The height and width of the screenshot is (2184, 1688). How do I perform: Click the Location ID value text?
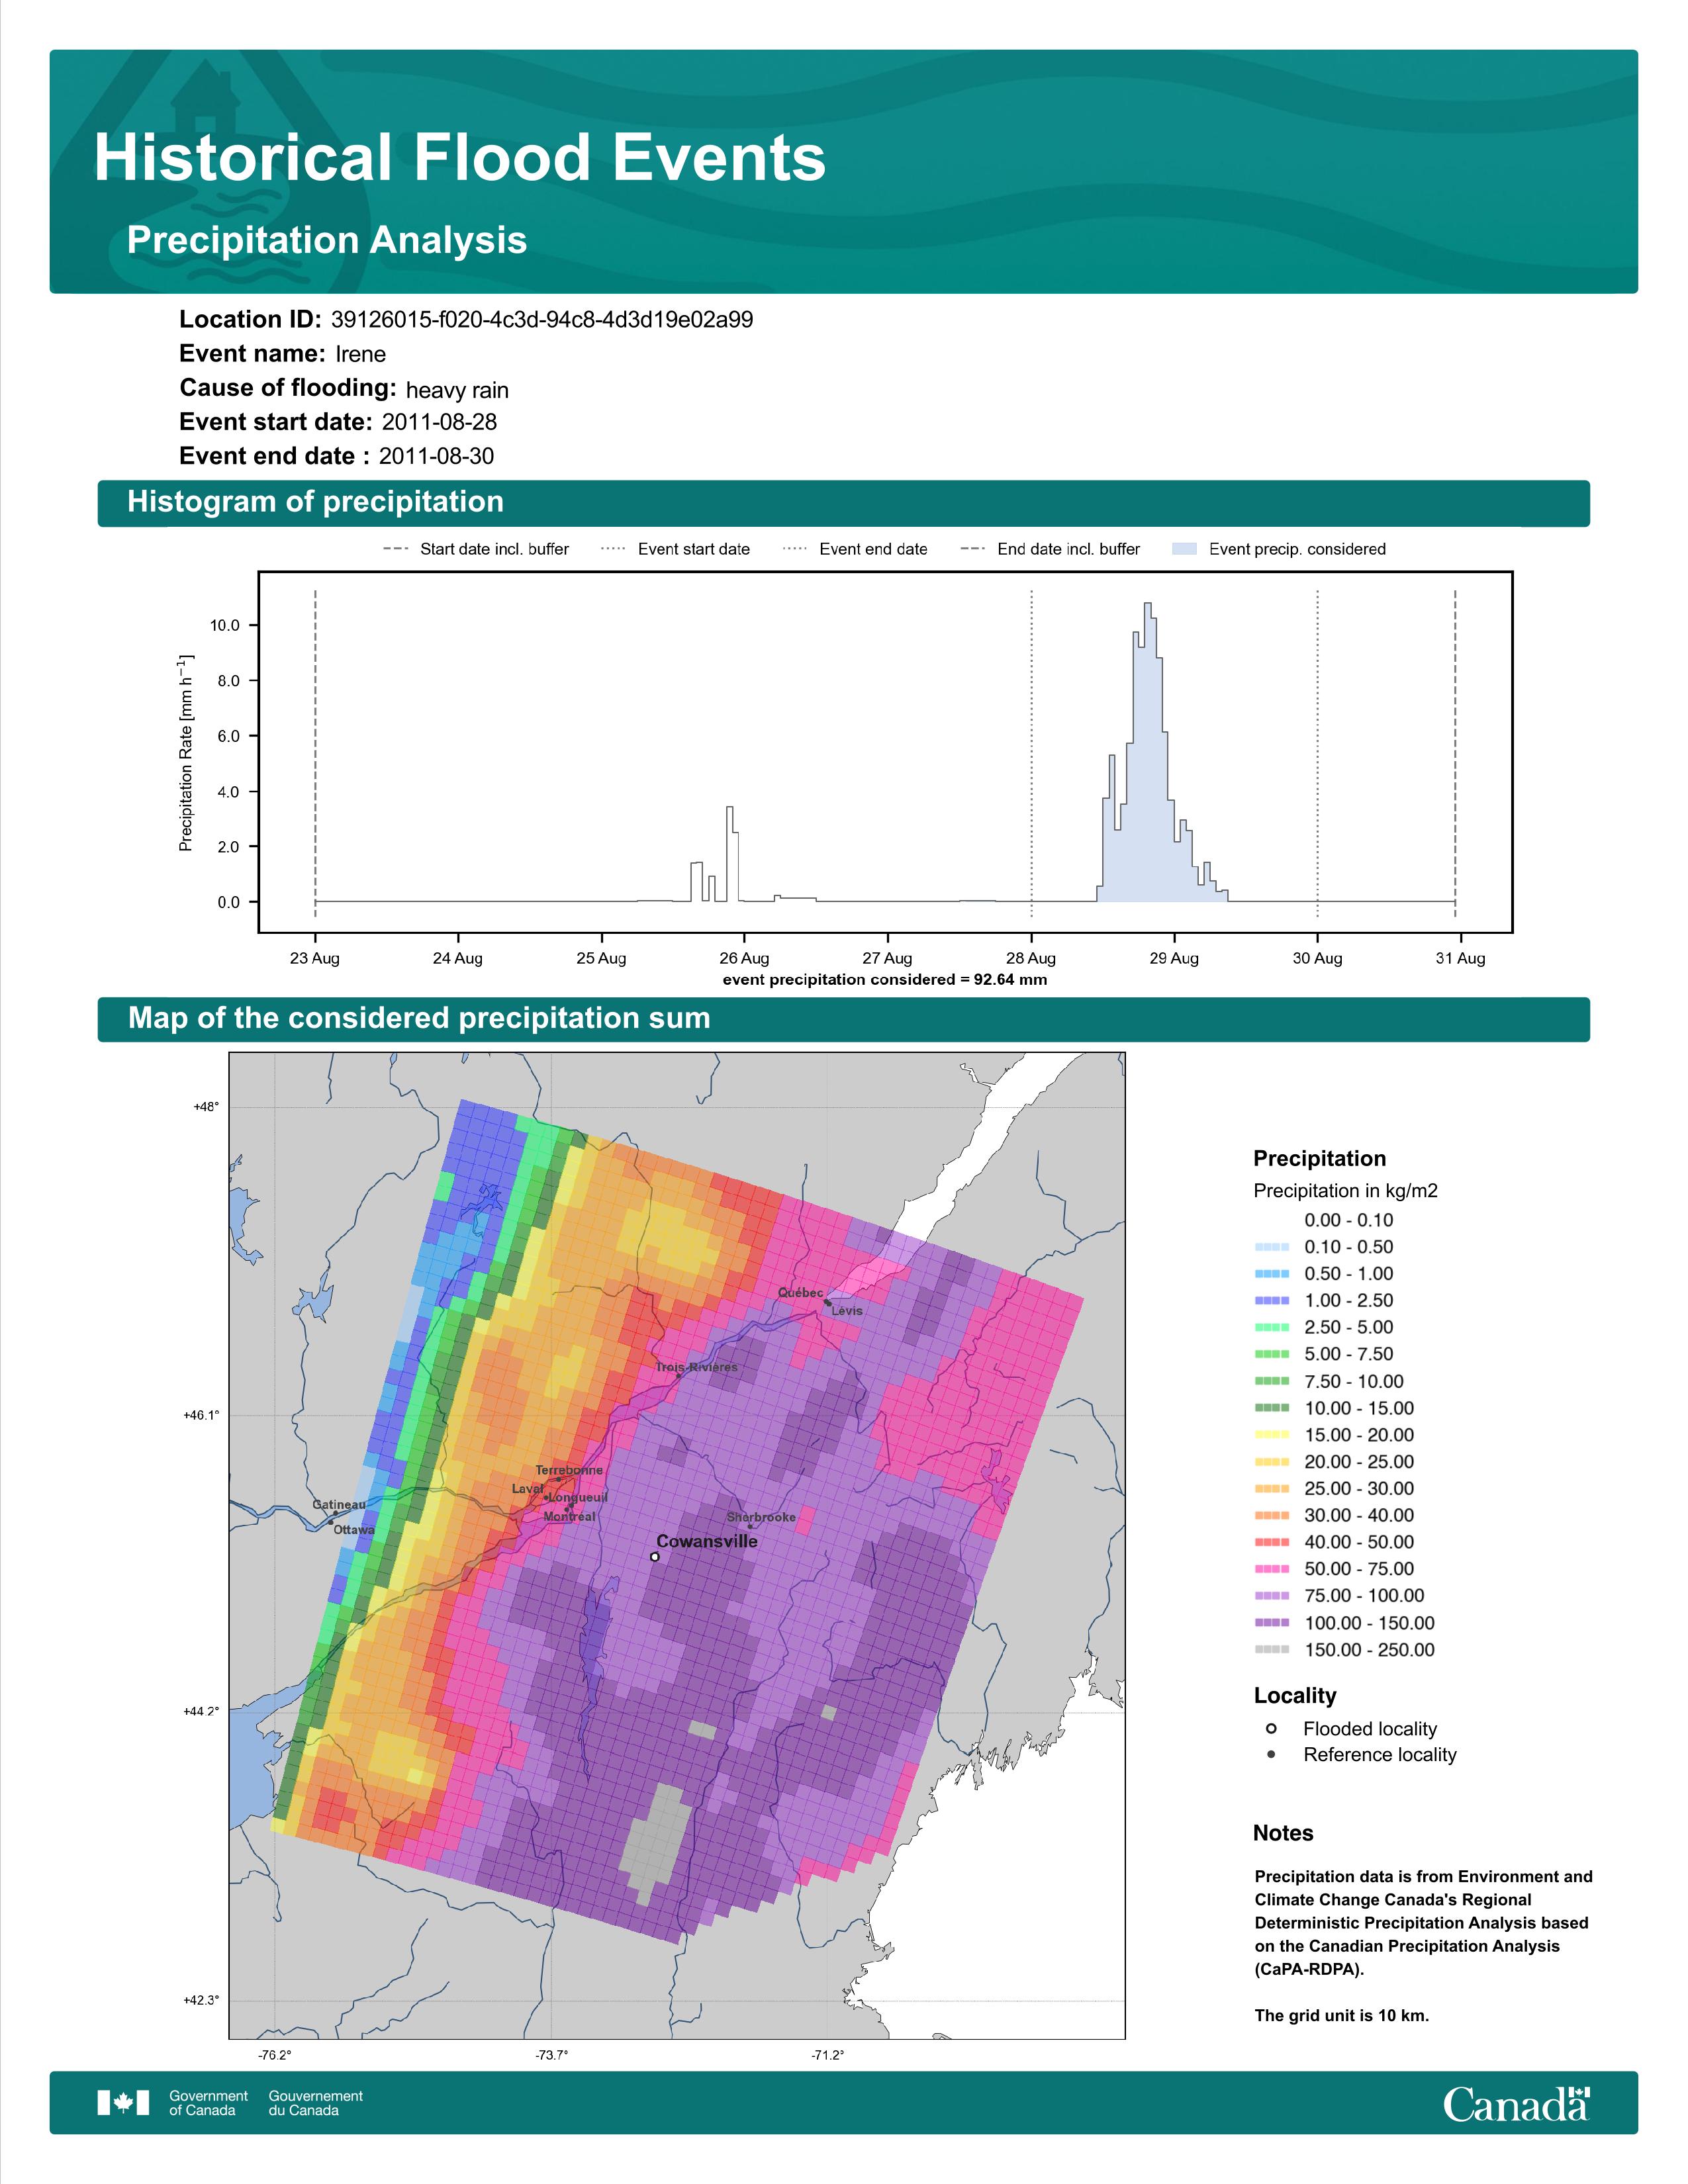click(x=542, y=320)
